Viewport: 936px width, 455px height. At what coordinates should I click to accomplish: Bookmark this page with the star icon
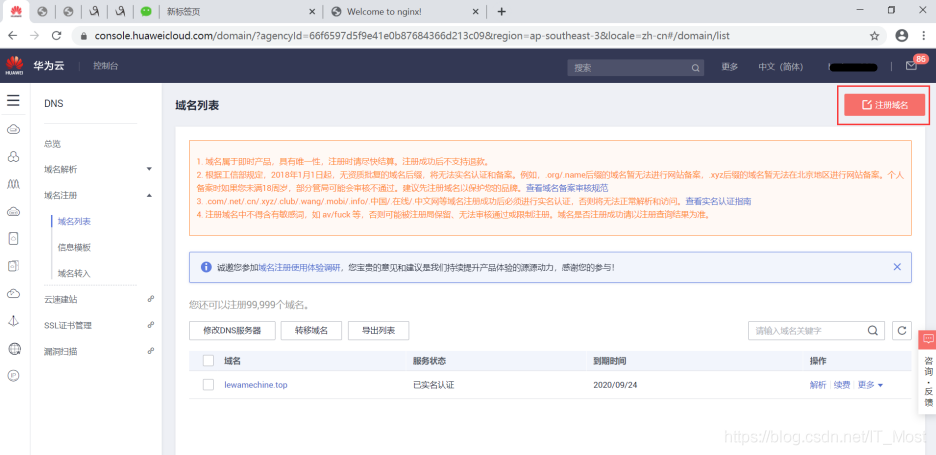[x=875, y=36]
